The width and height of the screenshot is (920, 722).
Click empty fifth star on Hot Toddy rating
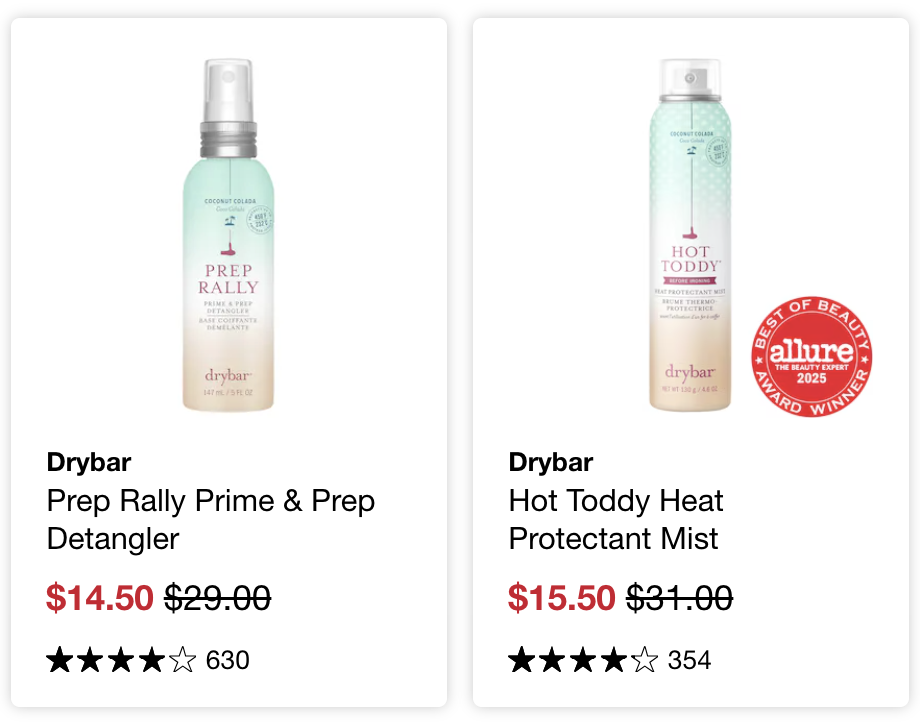point(644,660)
